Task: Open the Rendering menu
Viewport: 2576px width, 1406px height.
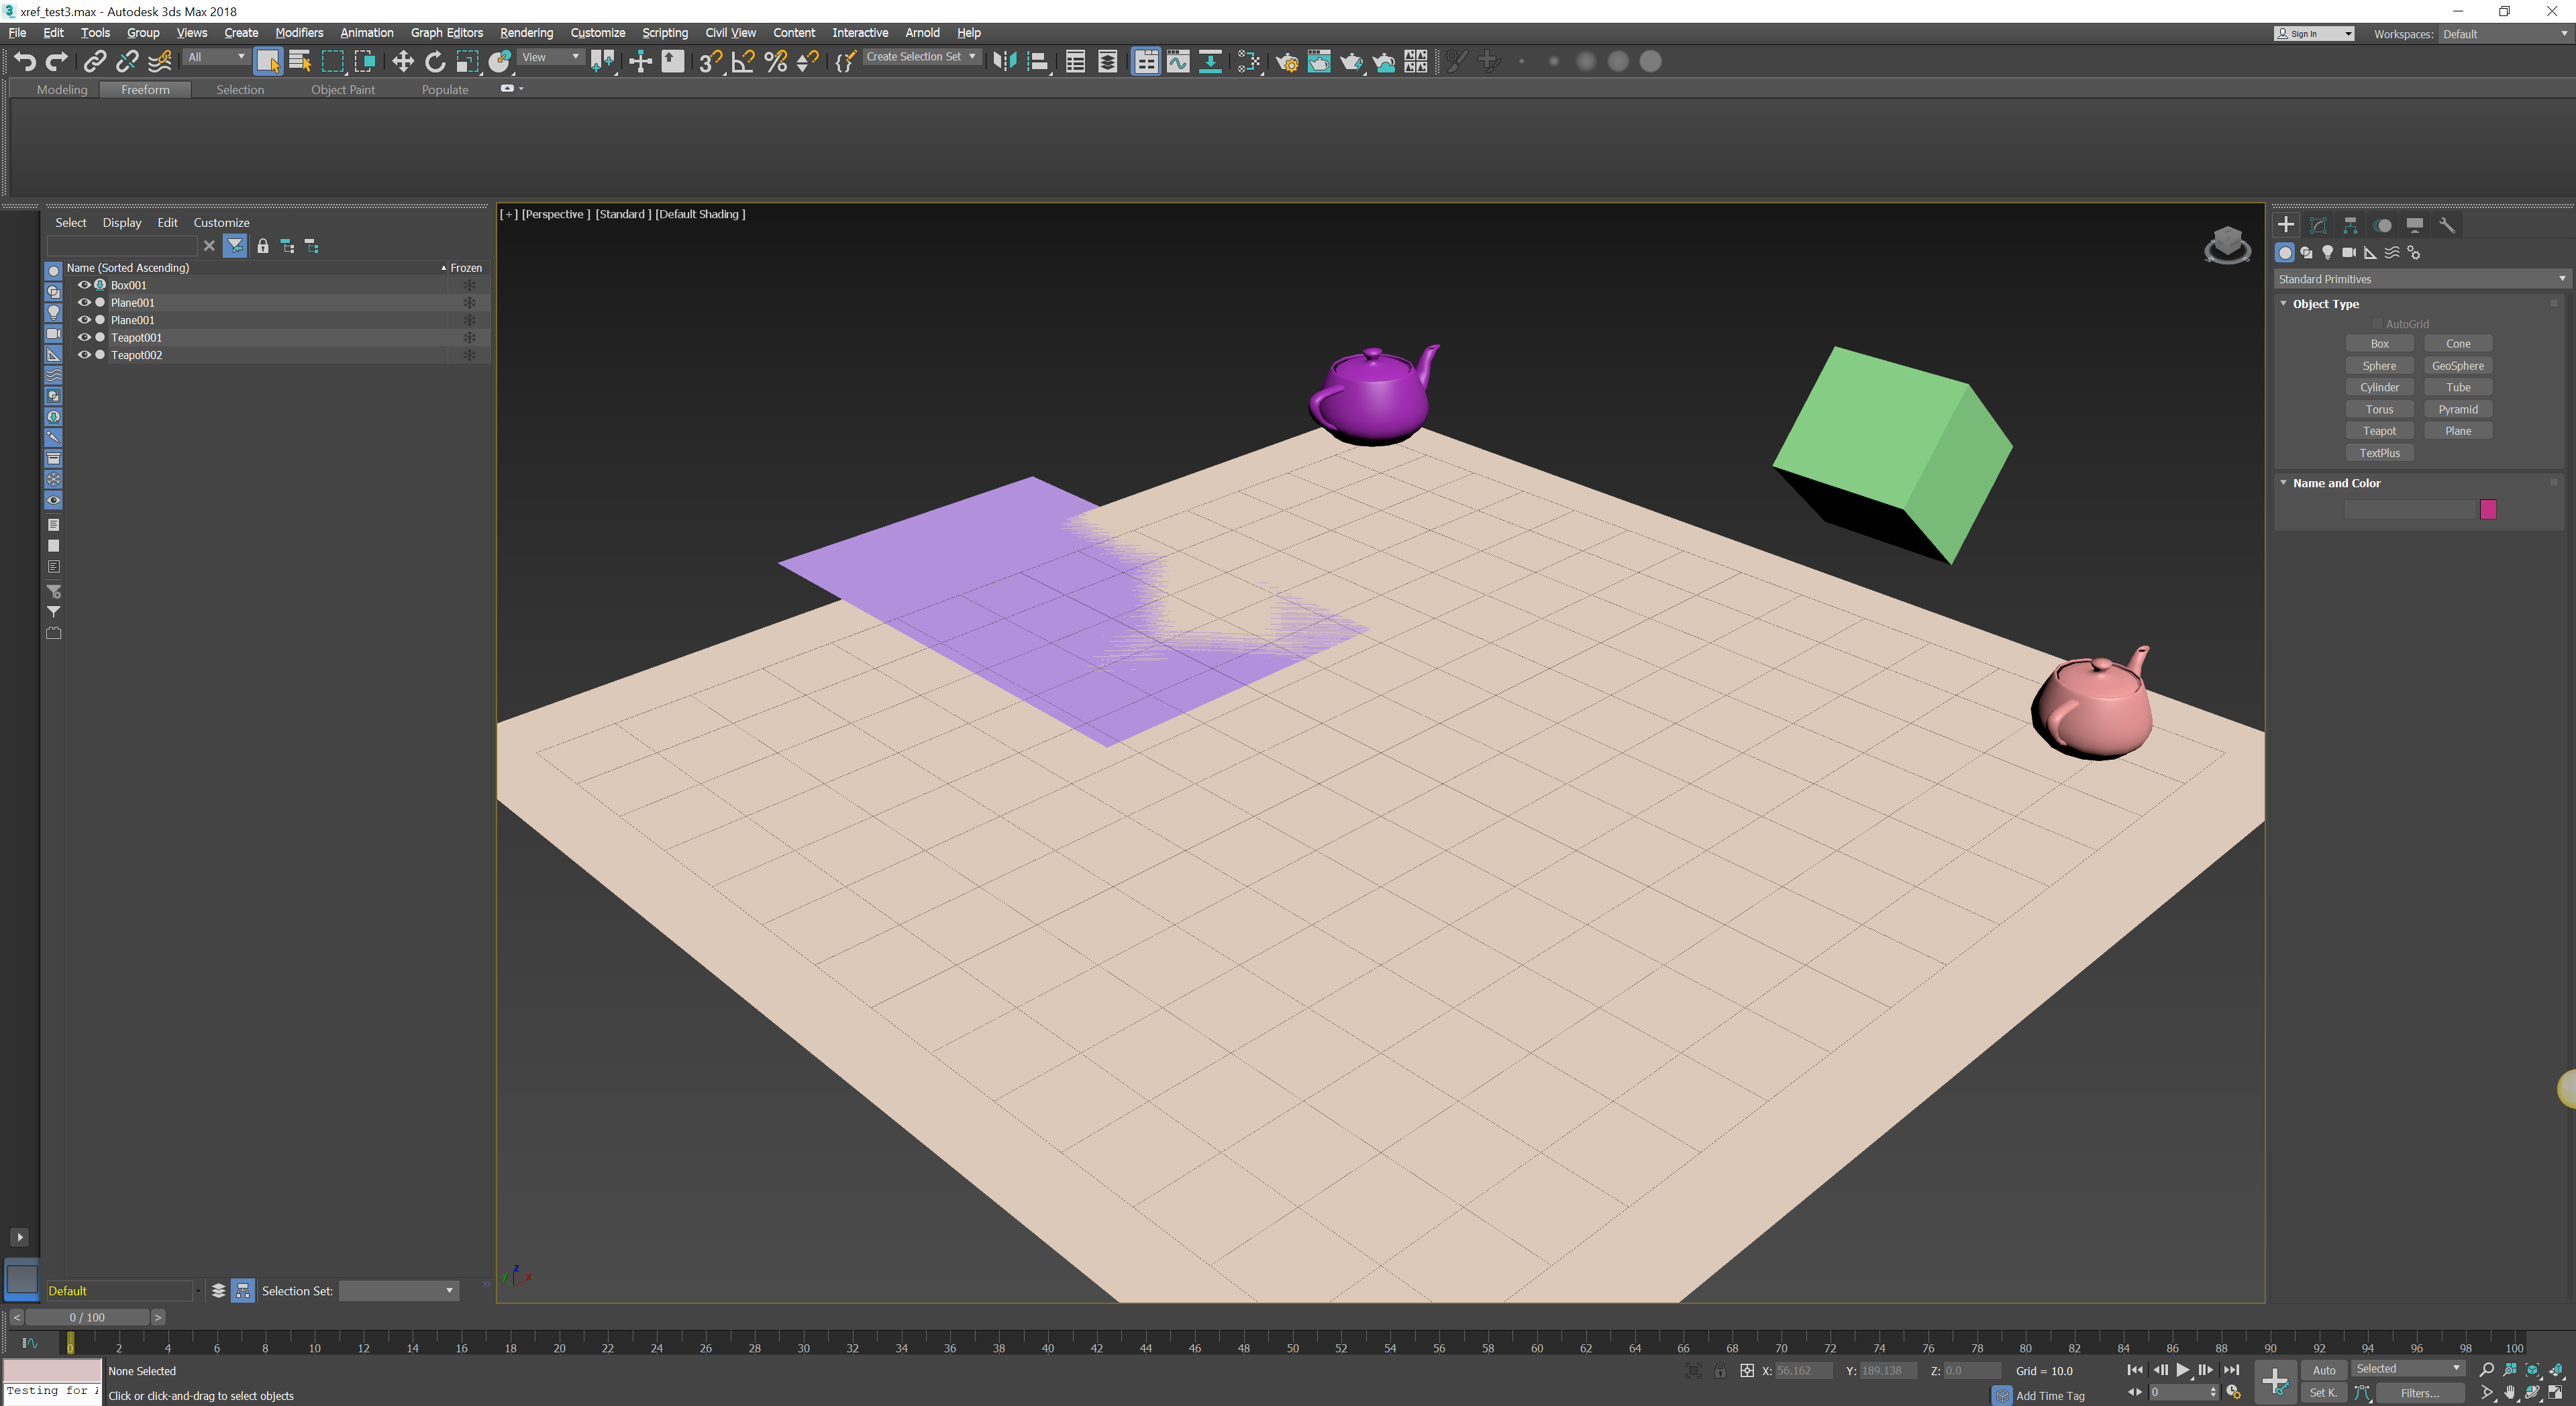Action: click(526, 33)
